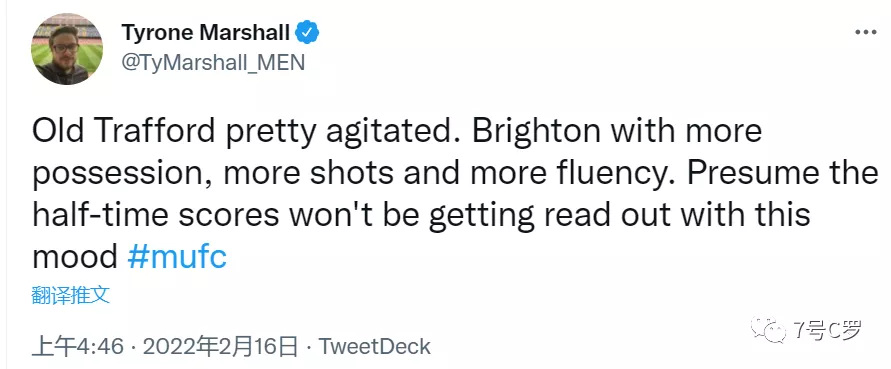Click the word 'Presume' in the tweet

pos(751,173)
